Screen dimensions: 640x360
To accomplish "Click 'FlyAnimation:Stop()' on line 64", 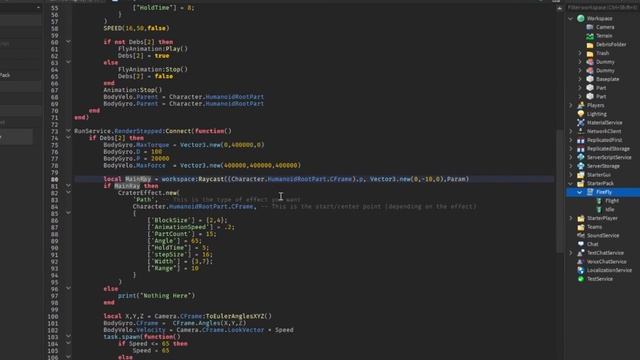I will point(153,69).
